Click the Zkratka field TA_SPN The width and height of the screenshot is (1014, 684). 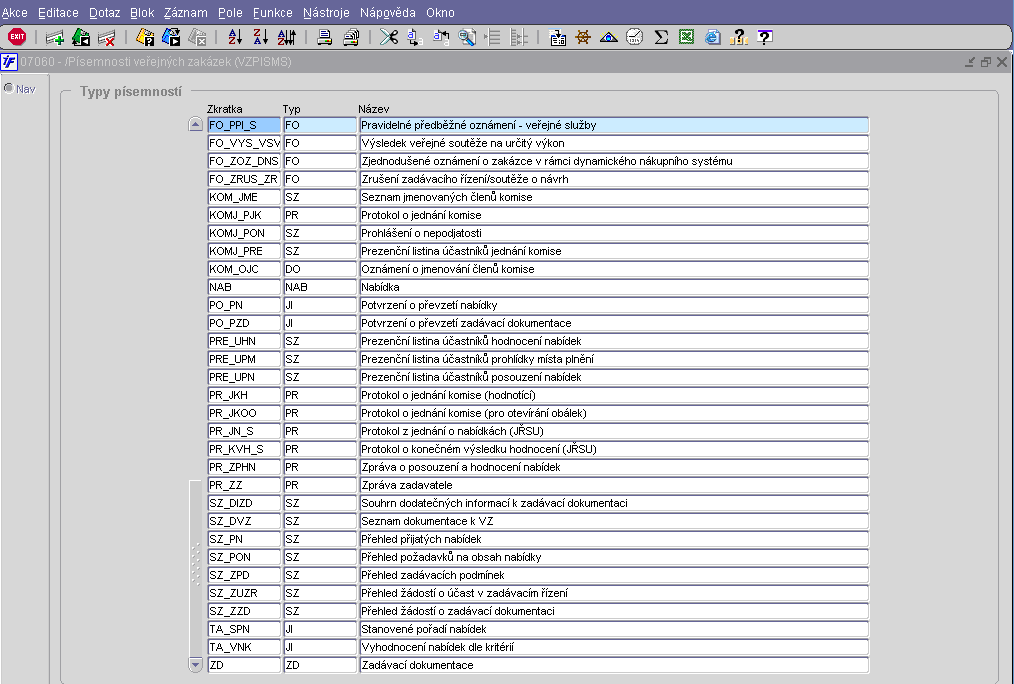point(244,629)
